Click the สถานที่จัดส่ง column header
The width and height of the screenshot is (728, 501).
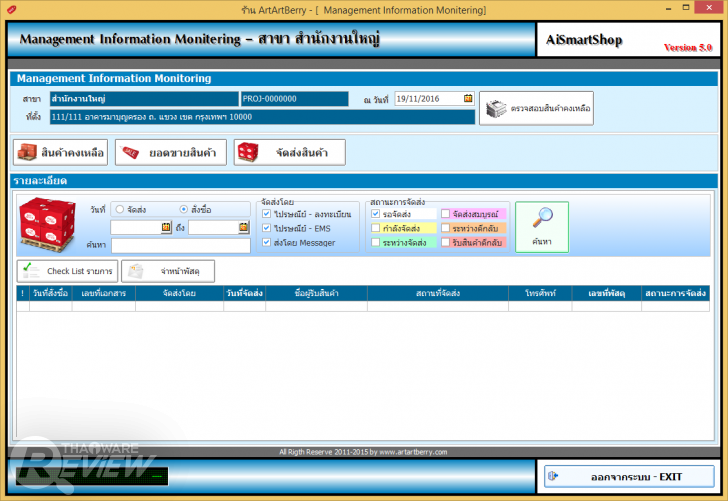point(438,293)
